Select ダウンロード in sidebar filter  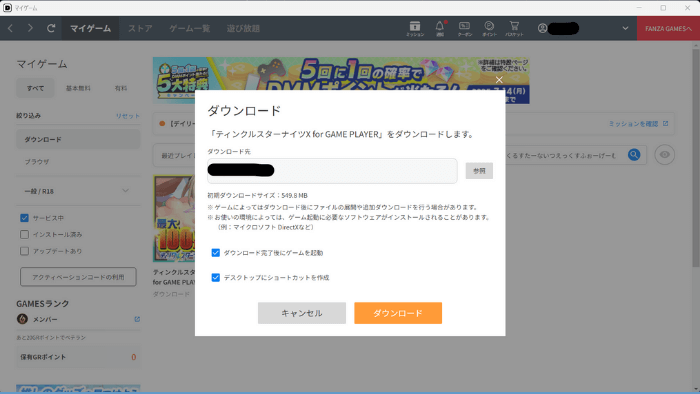(78, 139)
